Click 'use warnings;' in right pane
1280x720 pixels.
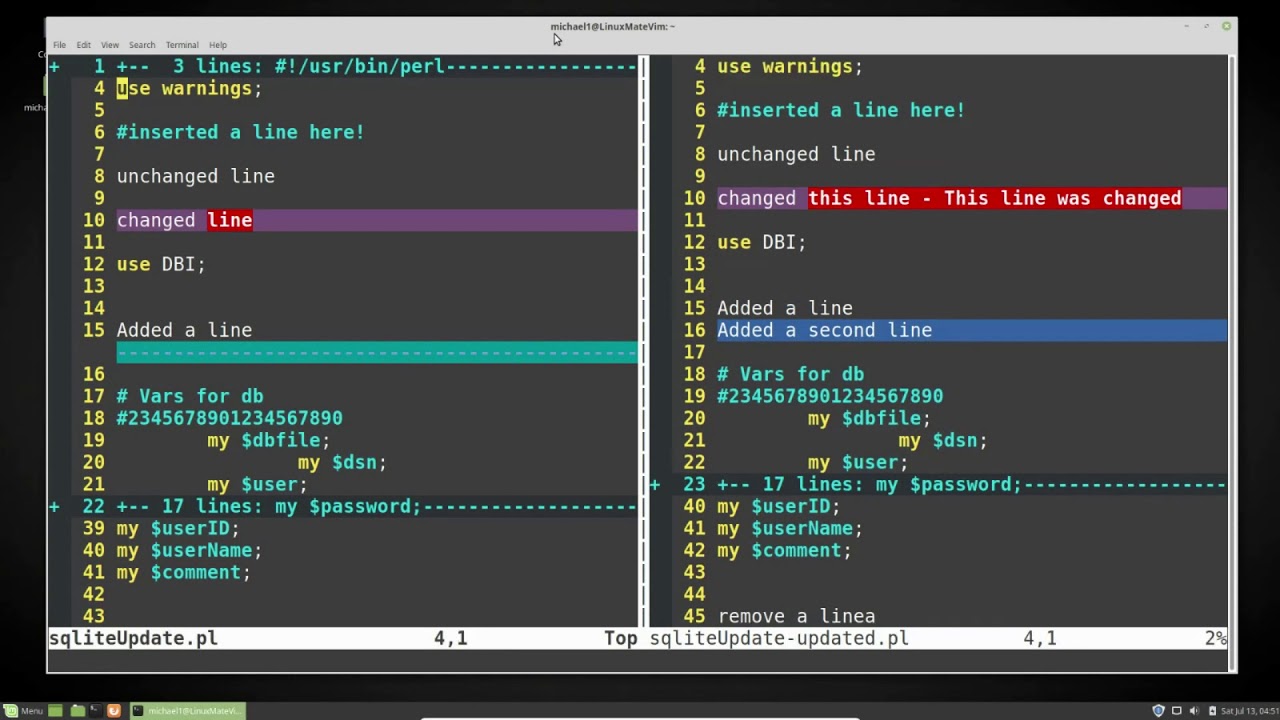tap(790, 67)
